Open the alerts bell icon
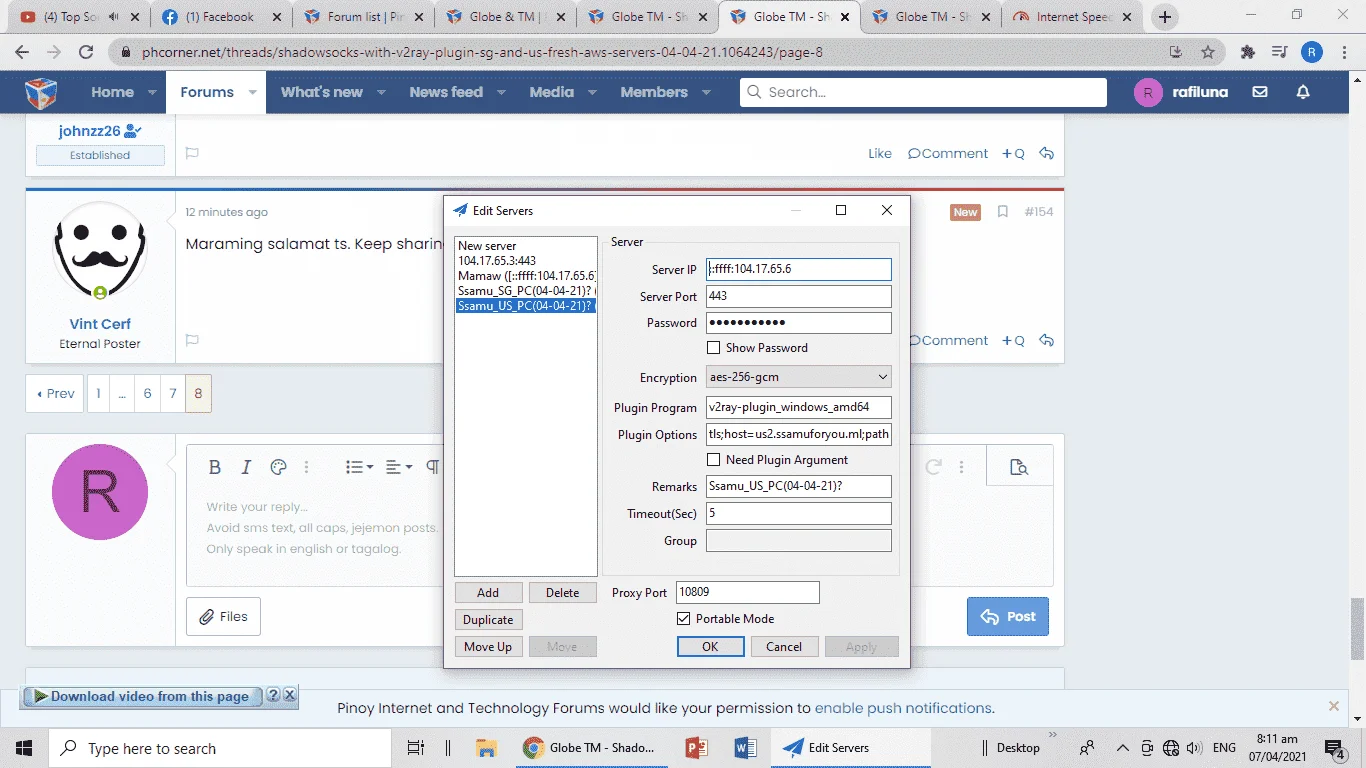The image size is (1366, 768). click(x=1303, y=92)
